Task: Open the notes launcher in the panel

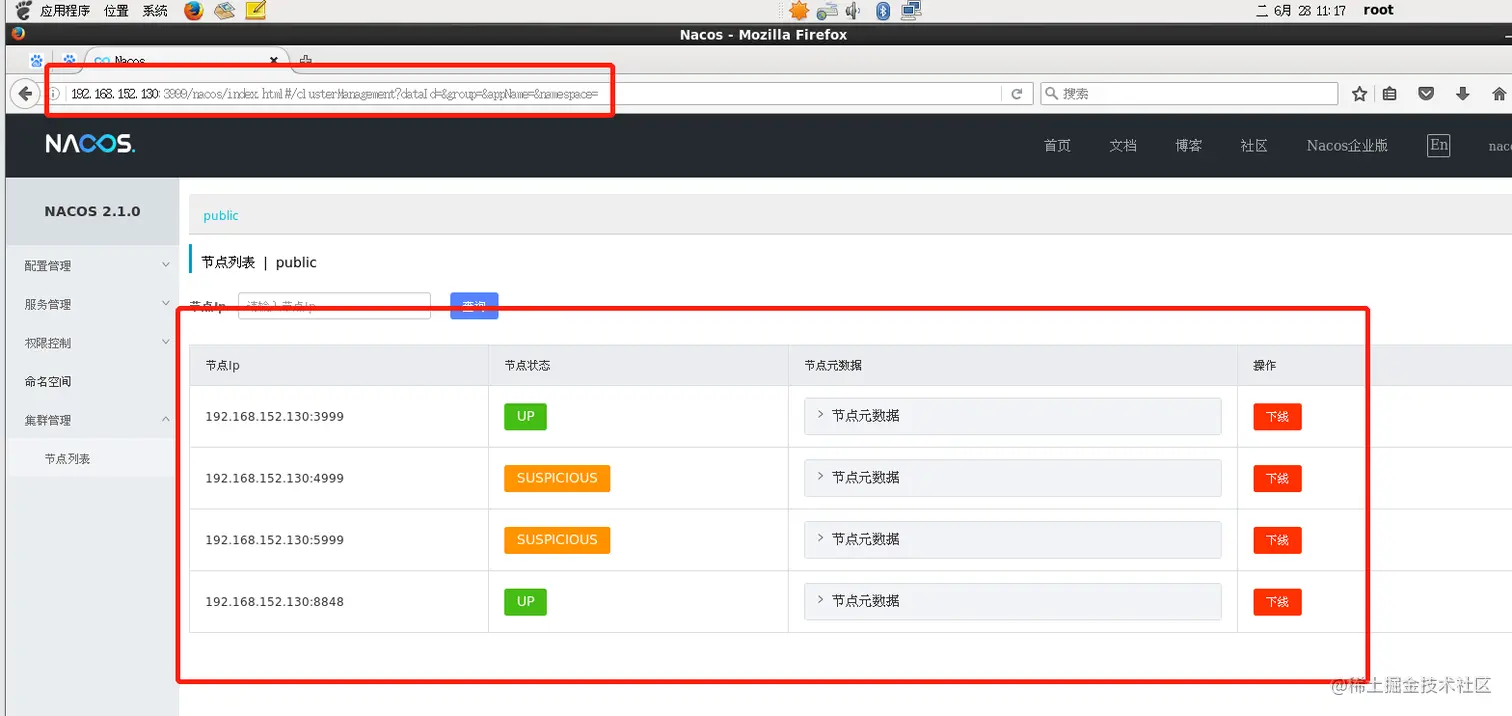Action: coord(255,11)
